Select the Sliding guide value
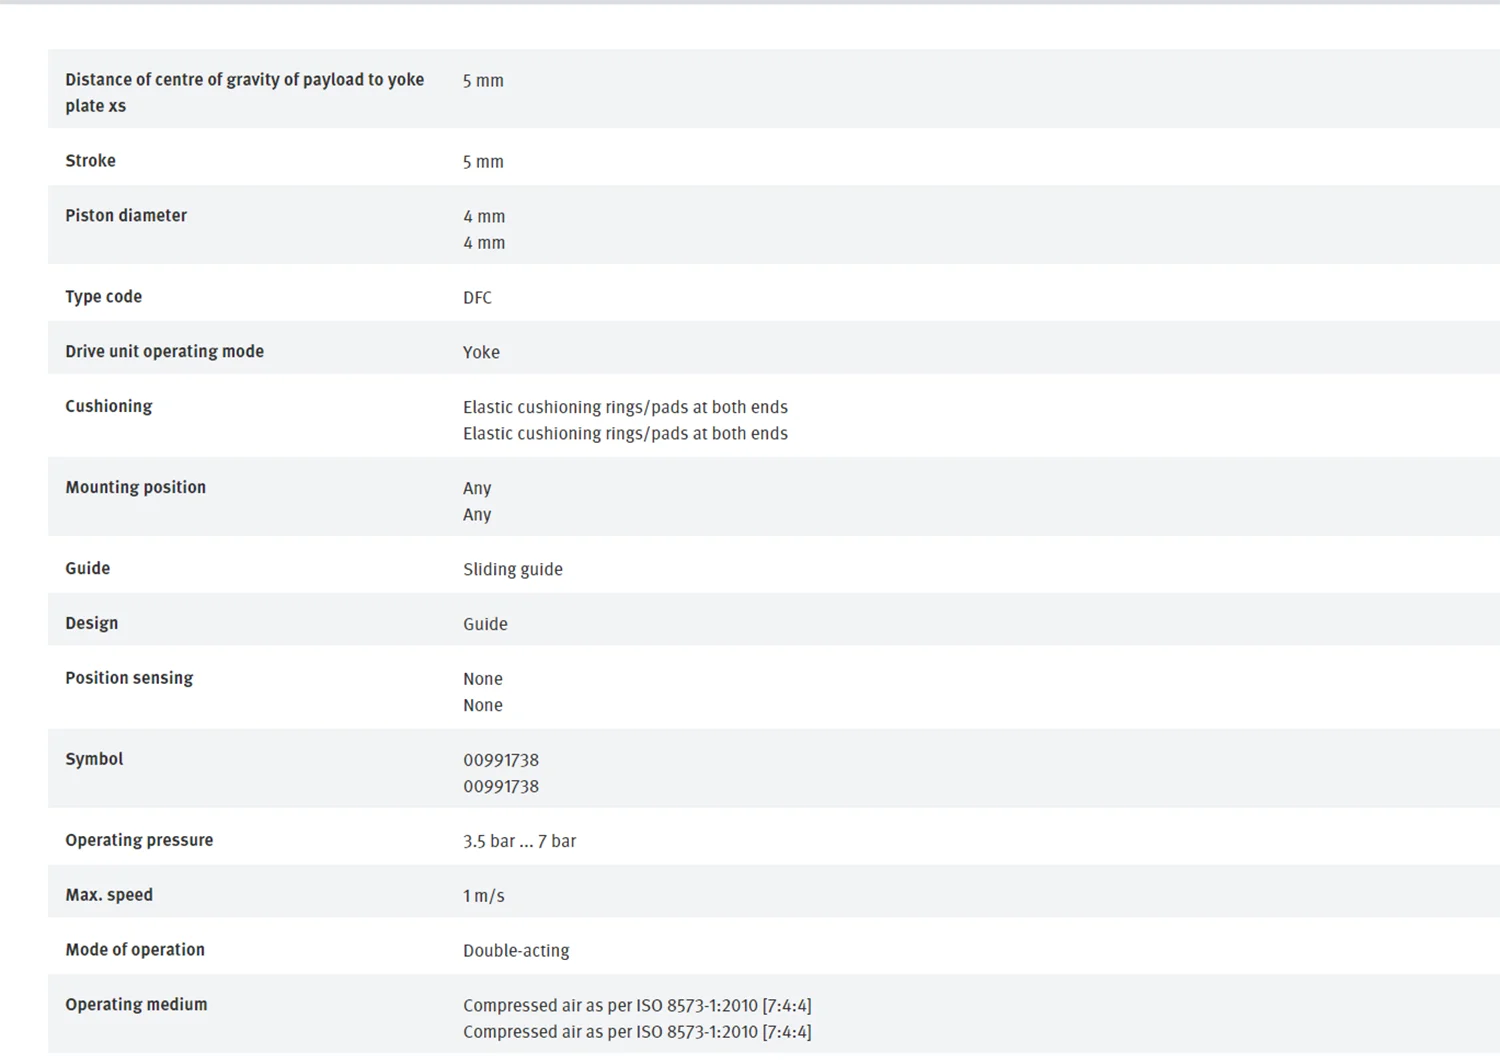This screenshot has height=1064, width=1500. pos(512,569)
